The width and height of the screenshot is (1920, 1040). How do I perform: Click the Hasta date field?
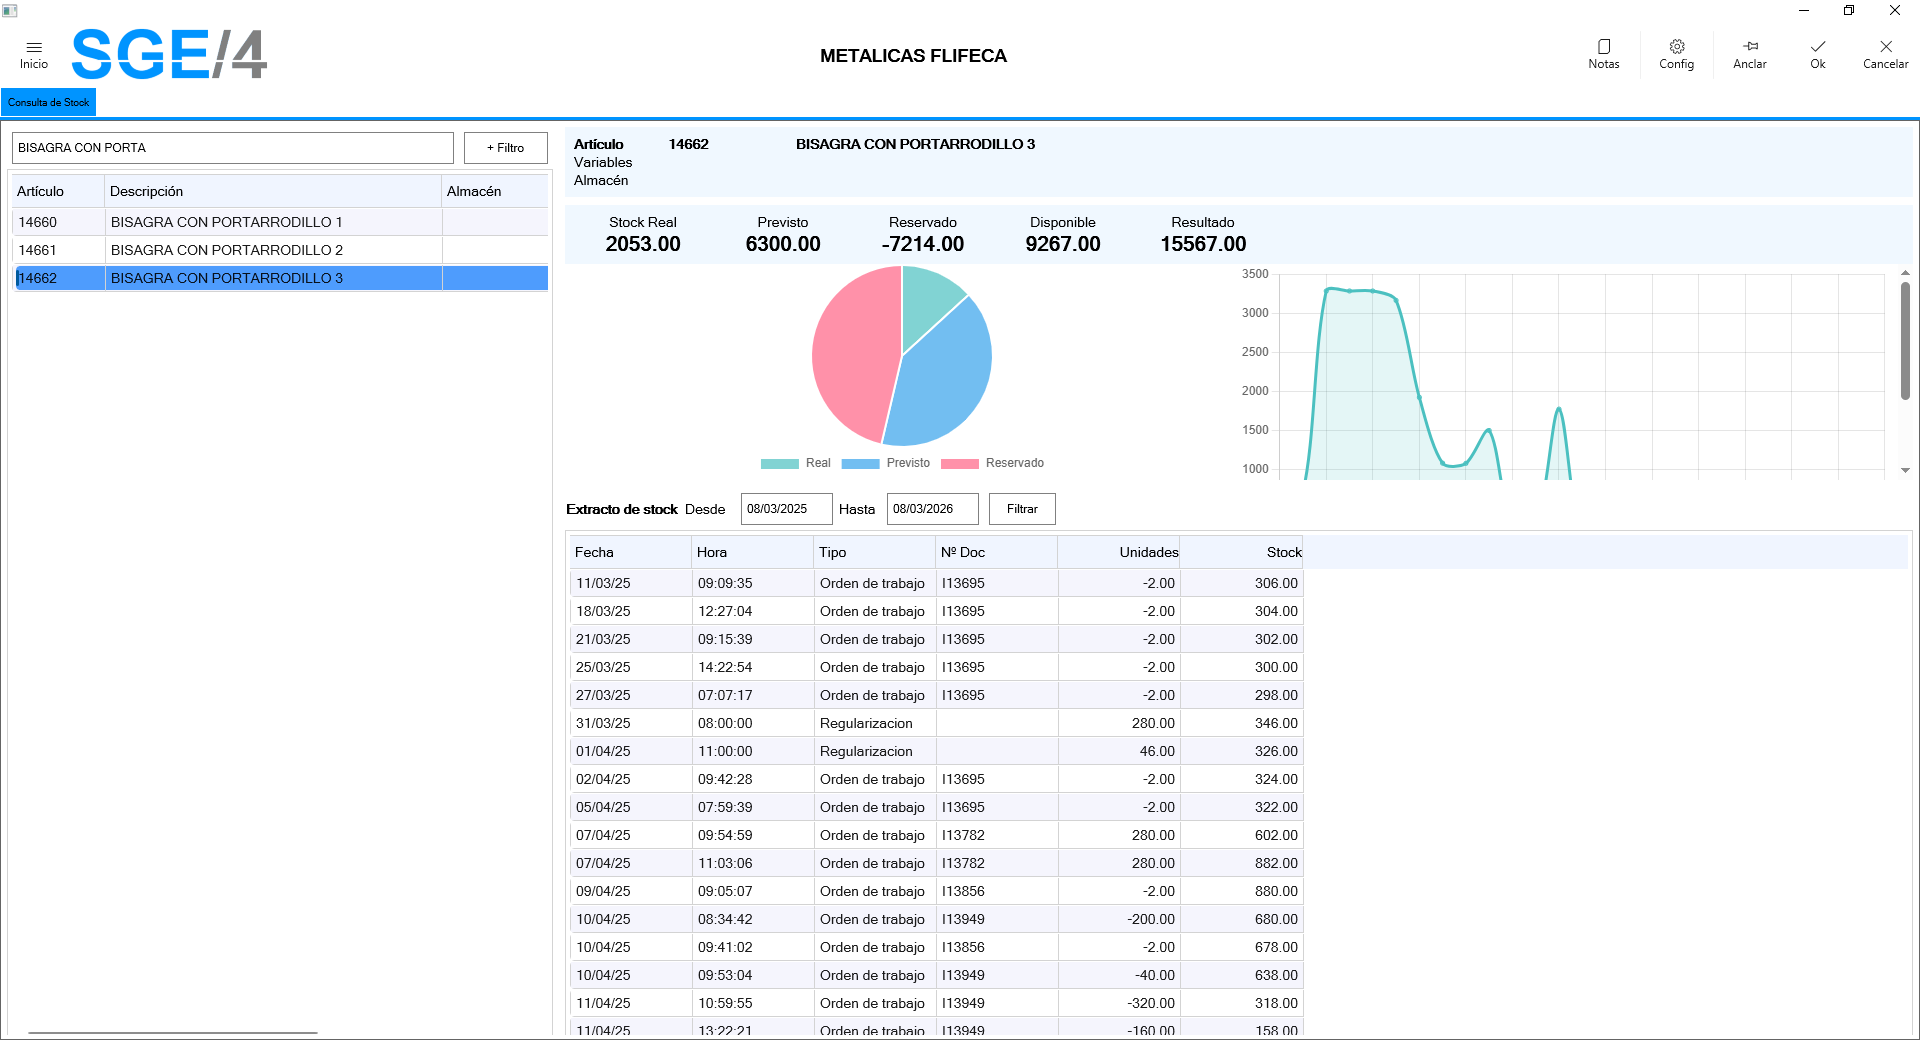[x=931, y=509]
